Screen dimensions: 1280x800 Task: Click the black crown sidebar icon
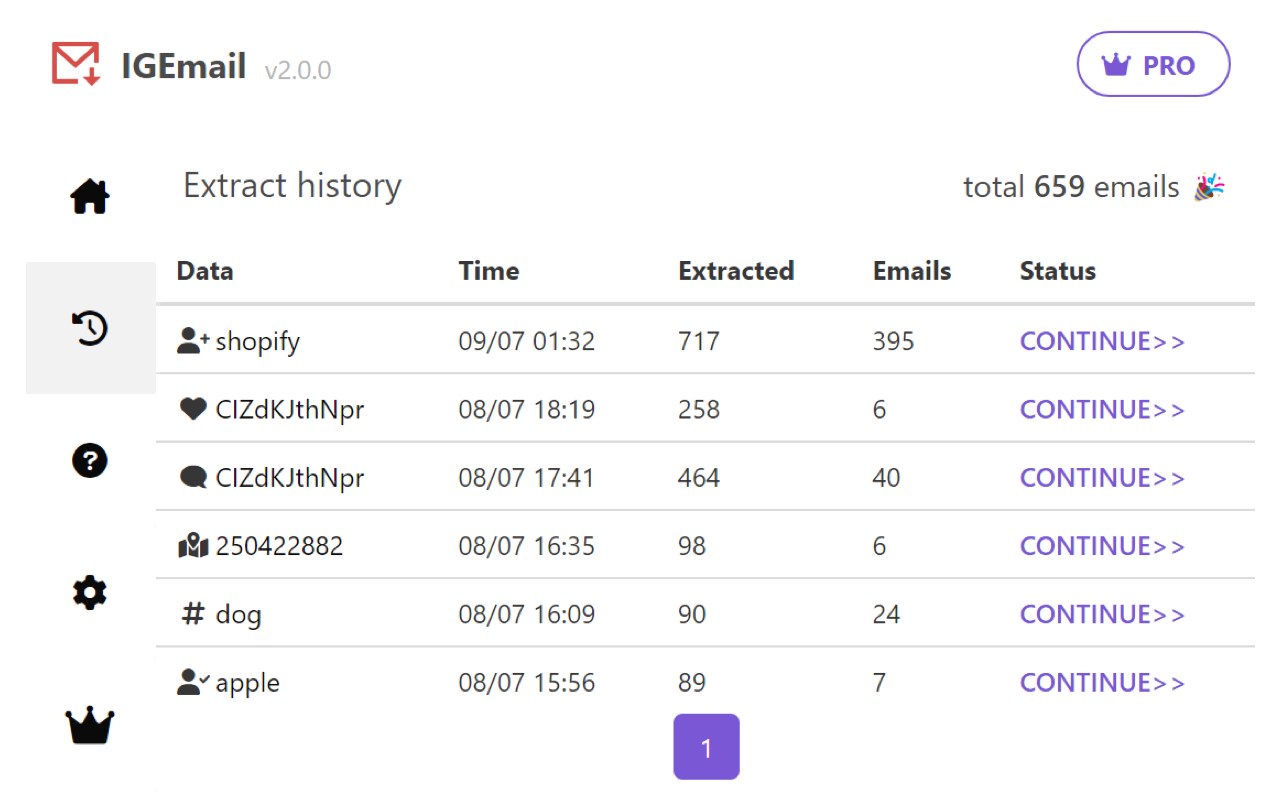pyautogui.click(x=90, y=725)
